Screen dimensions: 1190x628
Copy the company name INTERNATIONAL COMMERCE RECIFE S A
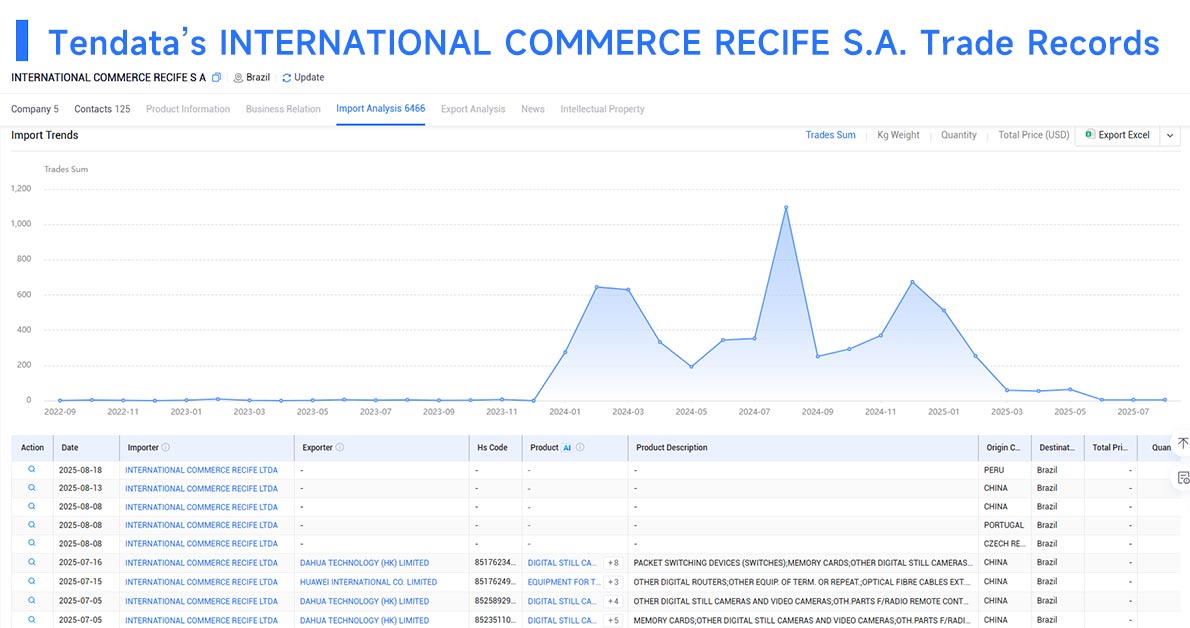(216, 77)
